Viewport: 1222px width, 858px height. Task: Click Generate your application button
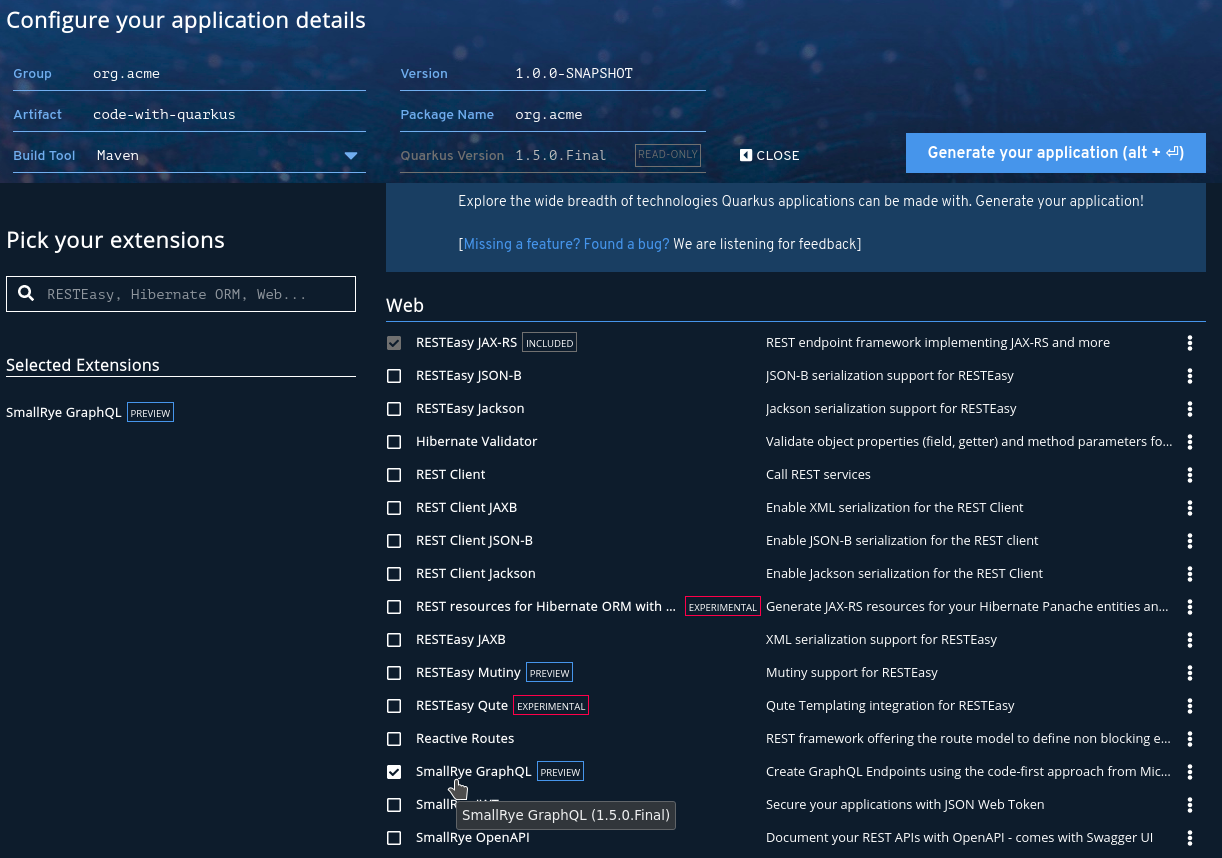tap(1056, 153)
